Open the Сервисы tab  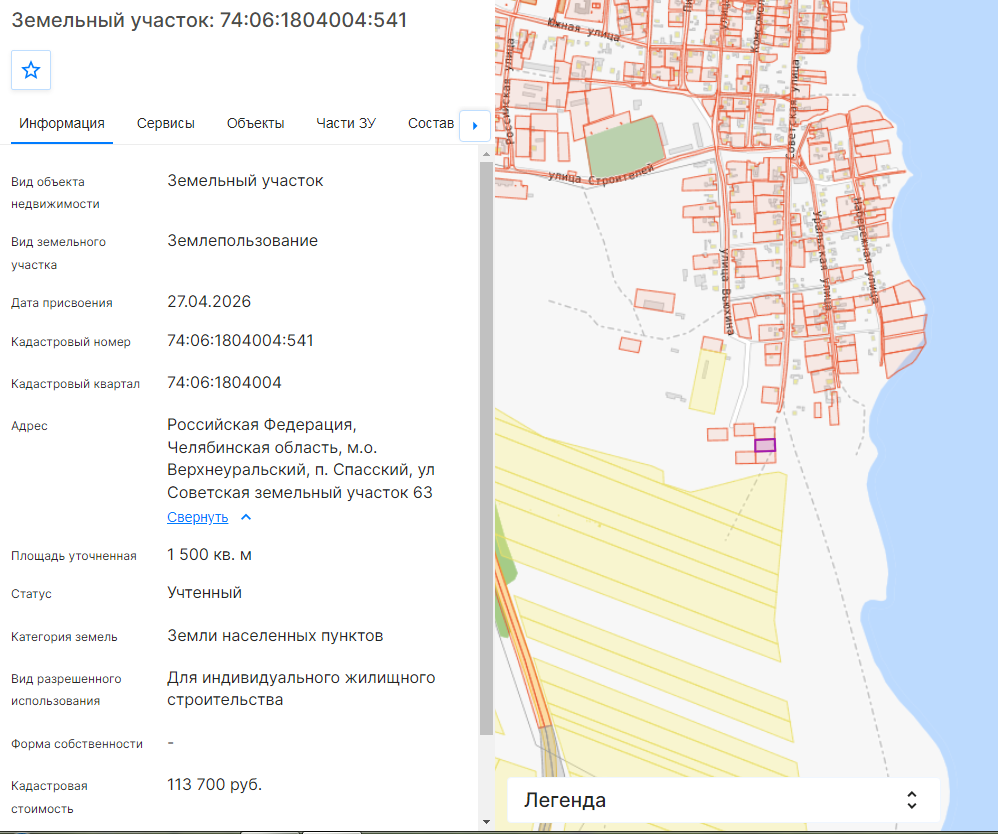pos(165,124)
